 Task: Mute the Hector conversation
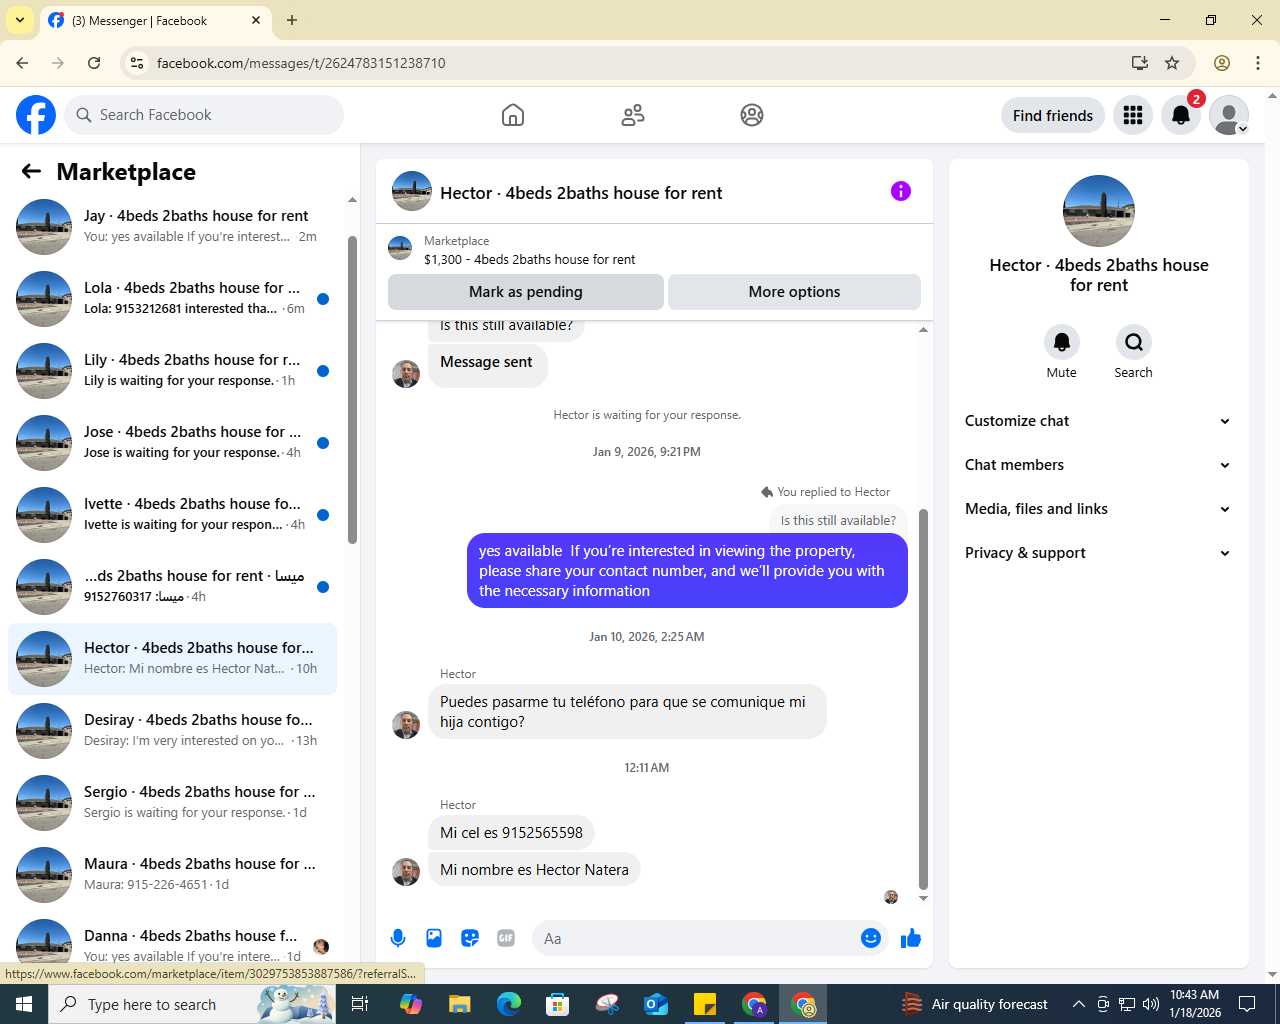coord(1062,342)
